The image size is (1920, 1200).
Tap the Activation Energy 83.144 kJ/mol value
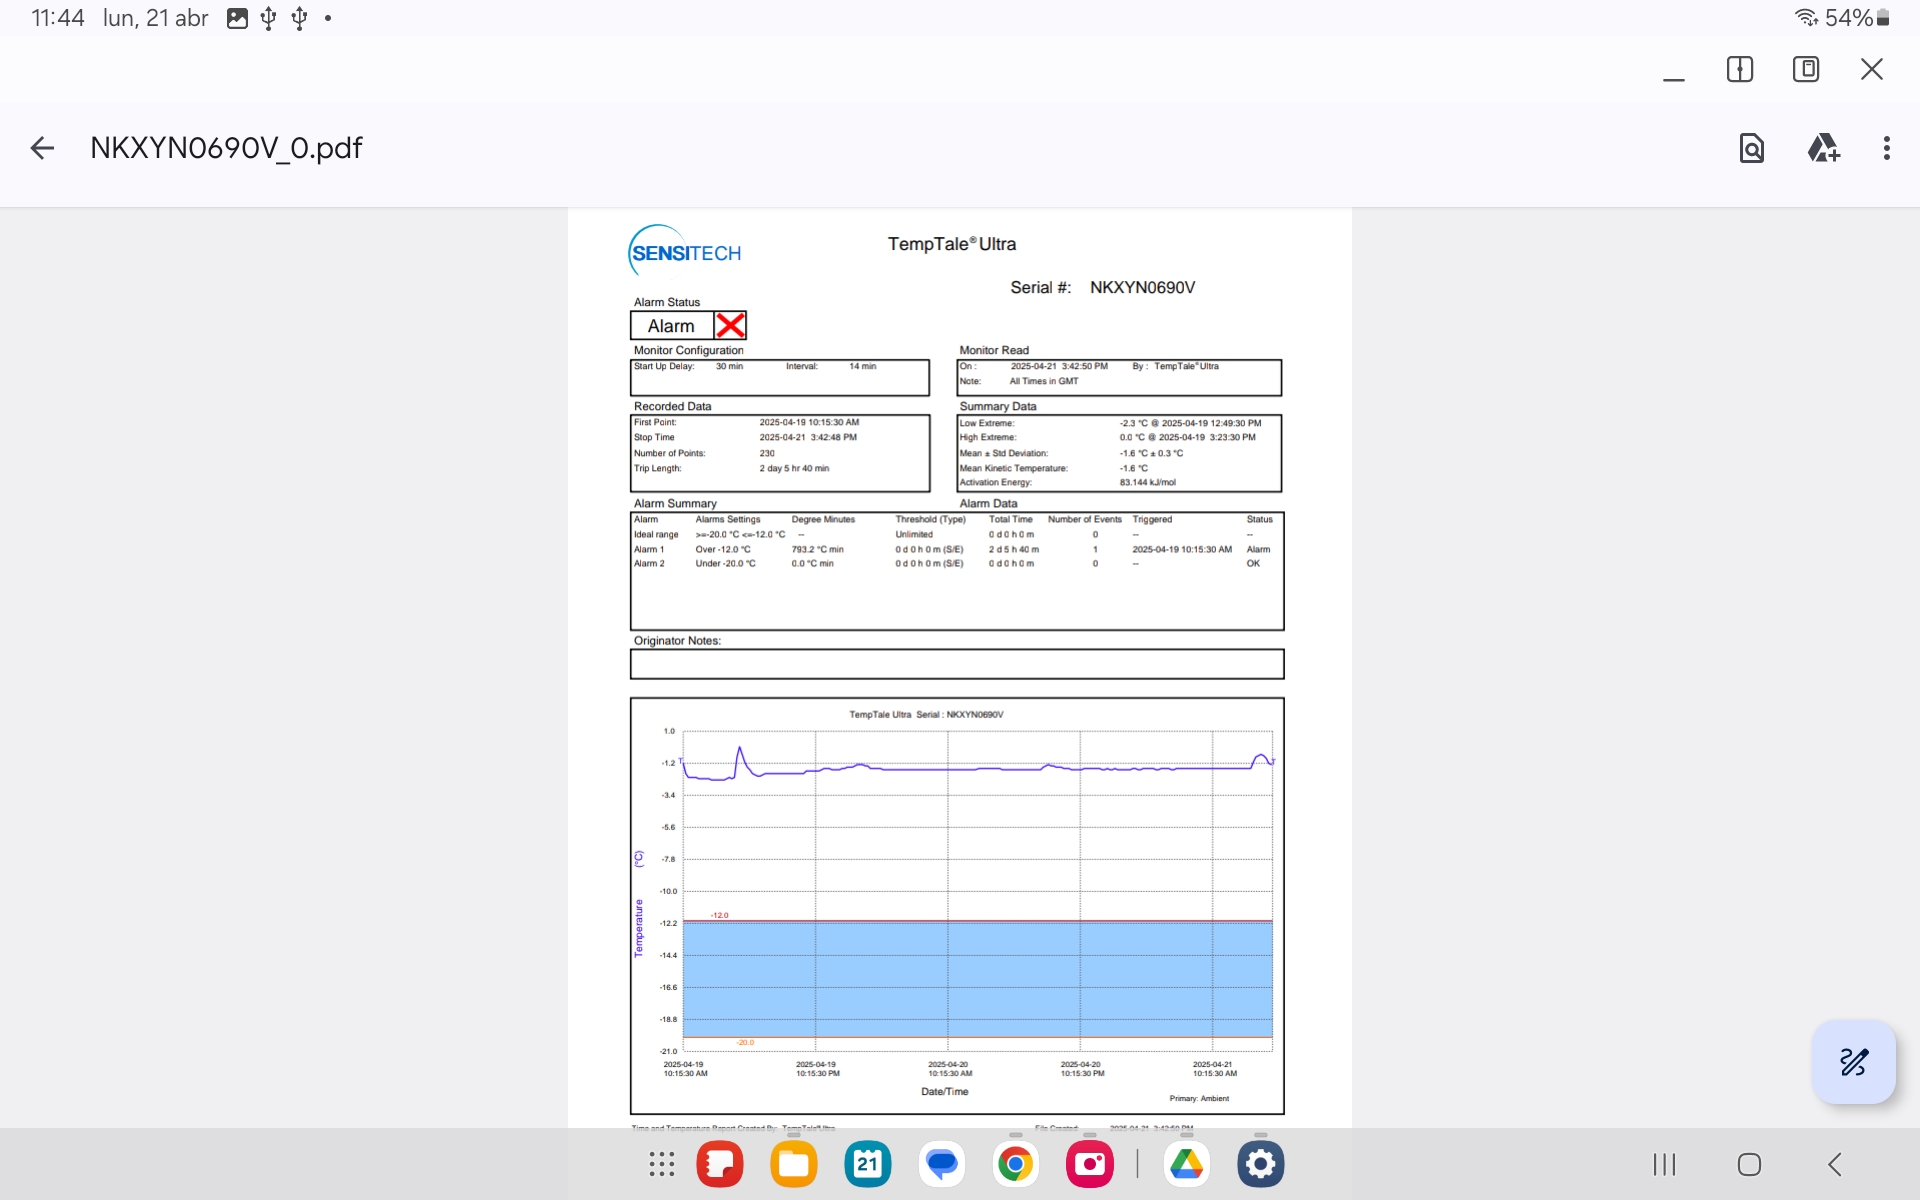[1147, 482]
